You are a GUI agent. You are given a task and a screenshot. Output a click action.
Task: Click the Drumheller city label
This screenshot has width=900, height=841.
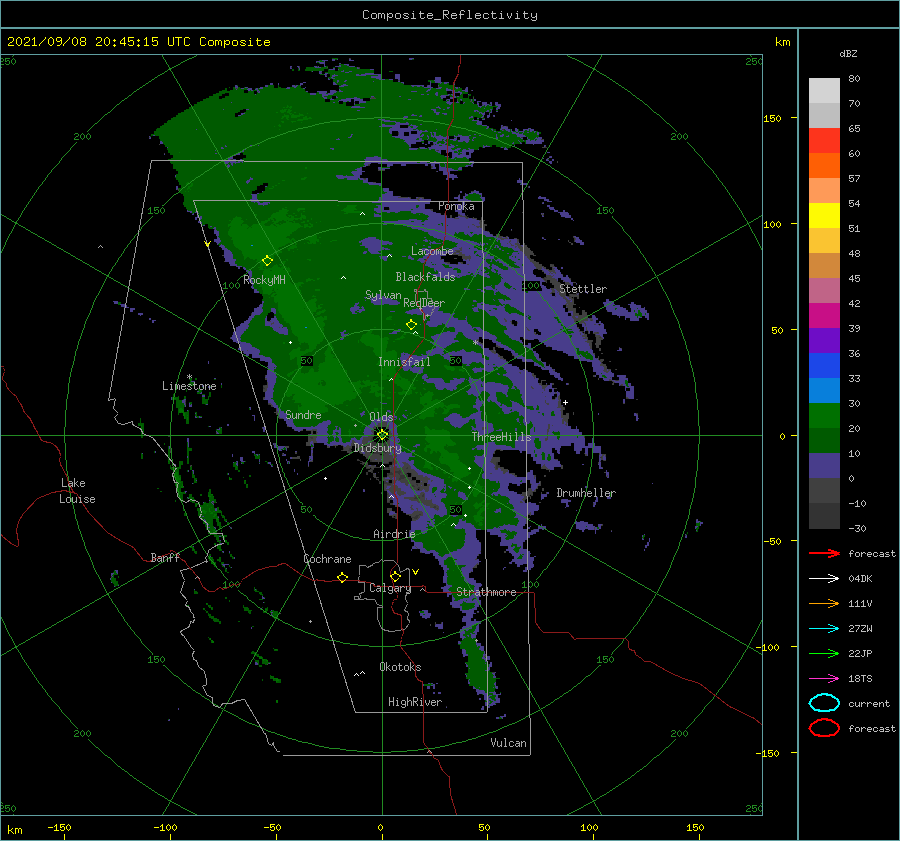(x=586, y=493)
